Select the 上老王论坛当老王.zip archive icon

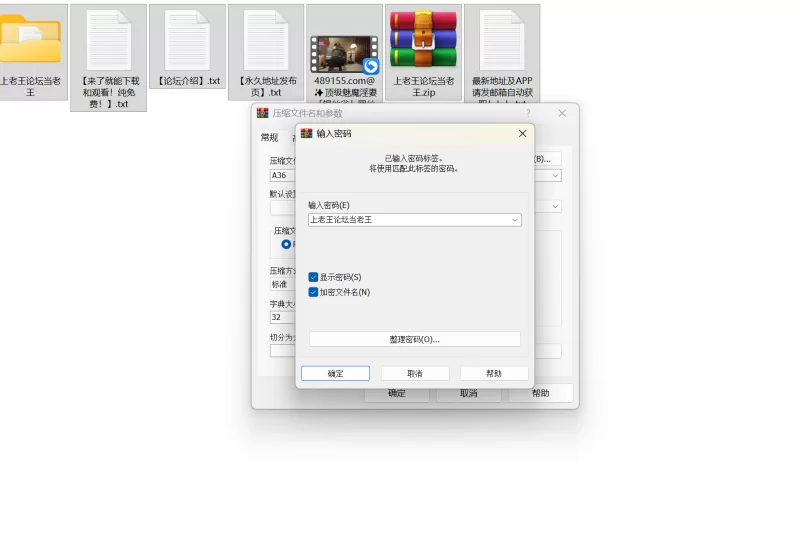pos(423,40)
